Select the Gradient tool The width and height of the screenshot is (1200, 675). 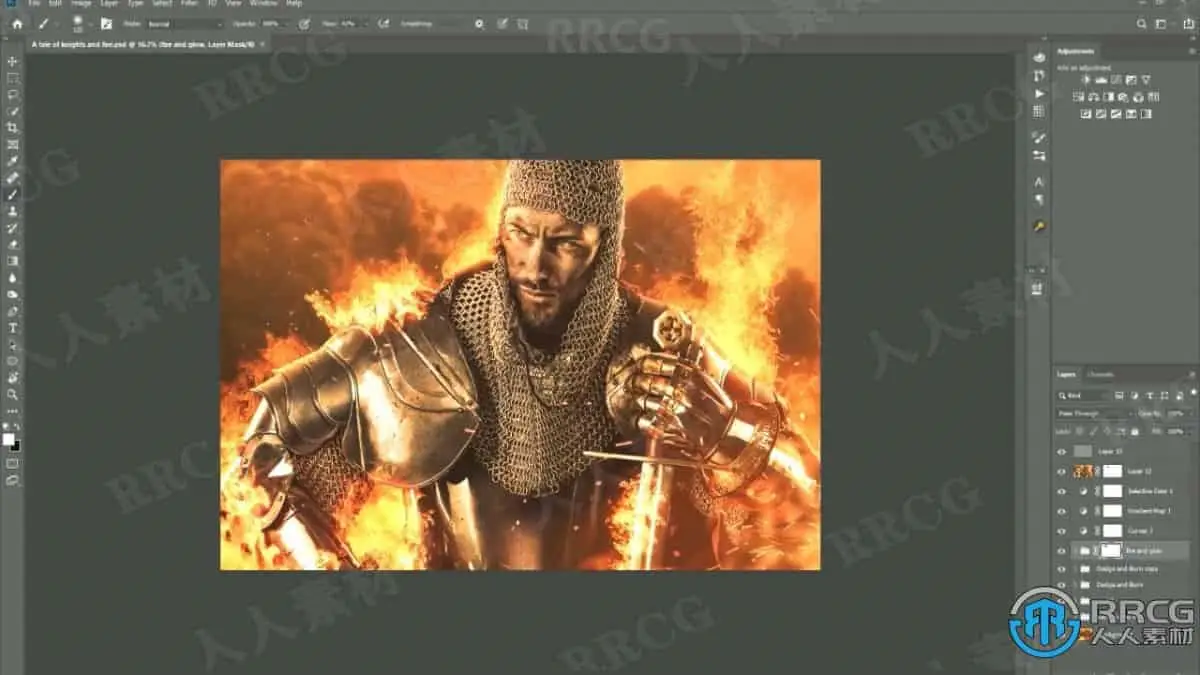[13, 261]
